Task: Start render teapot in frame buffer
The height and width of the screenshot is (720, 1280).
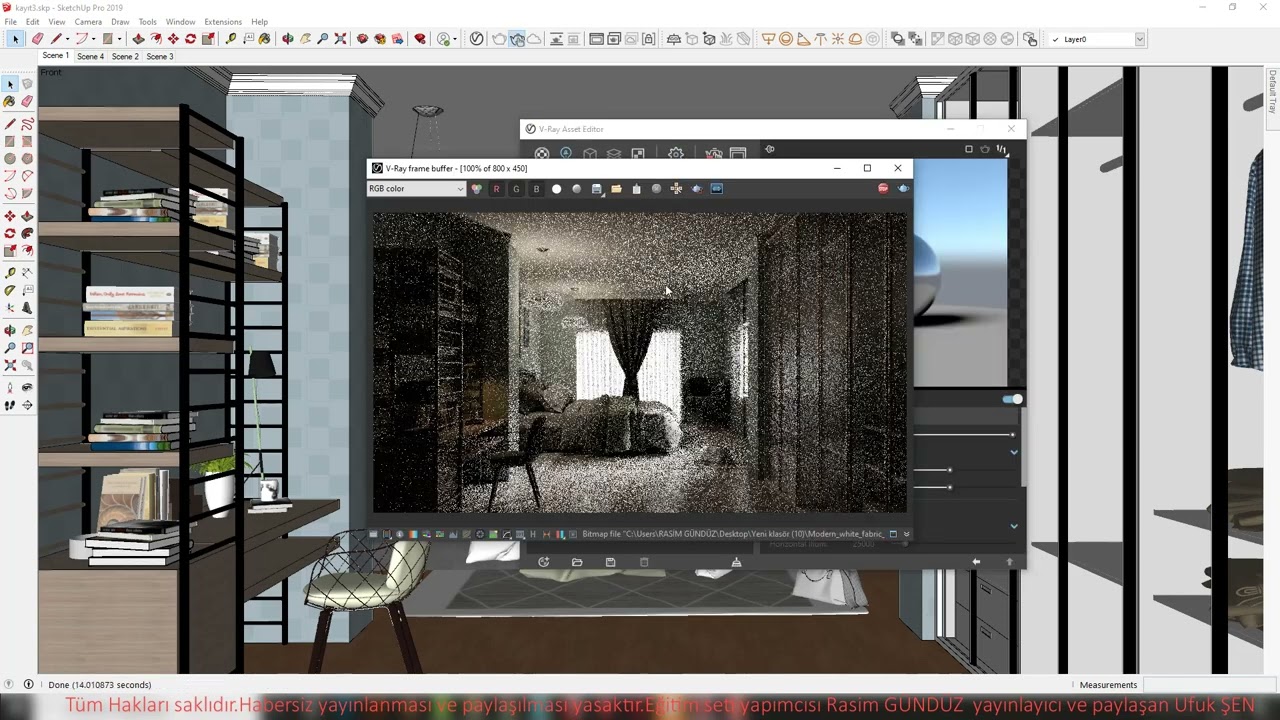Action: tap(903, 188)
